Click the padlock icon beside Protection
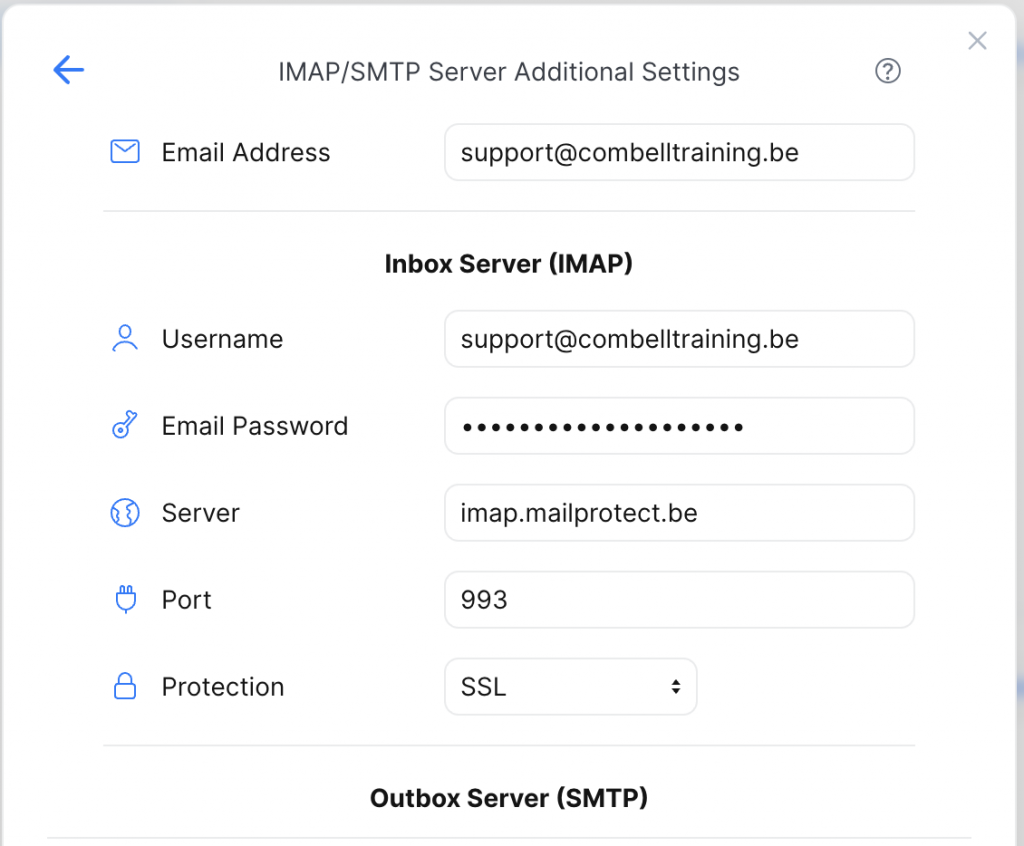 point(125,687)
